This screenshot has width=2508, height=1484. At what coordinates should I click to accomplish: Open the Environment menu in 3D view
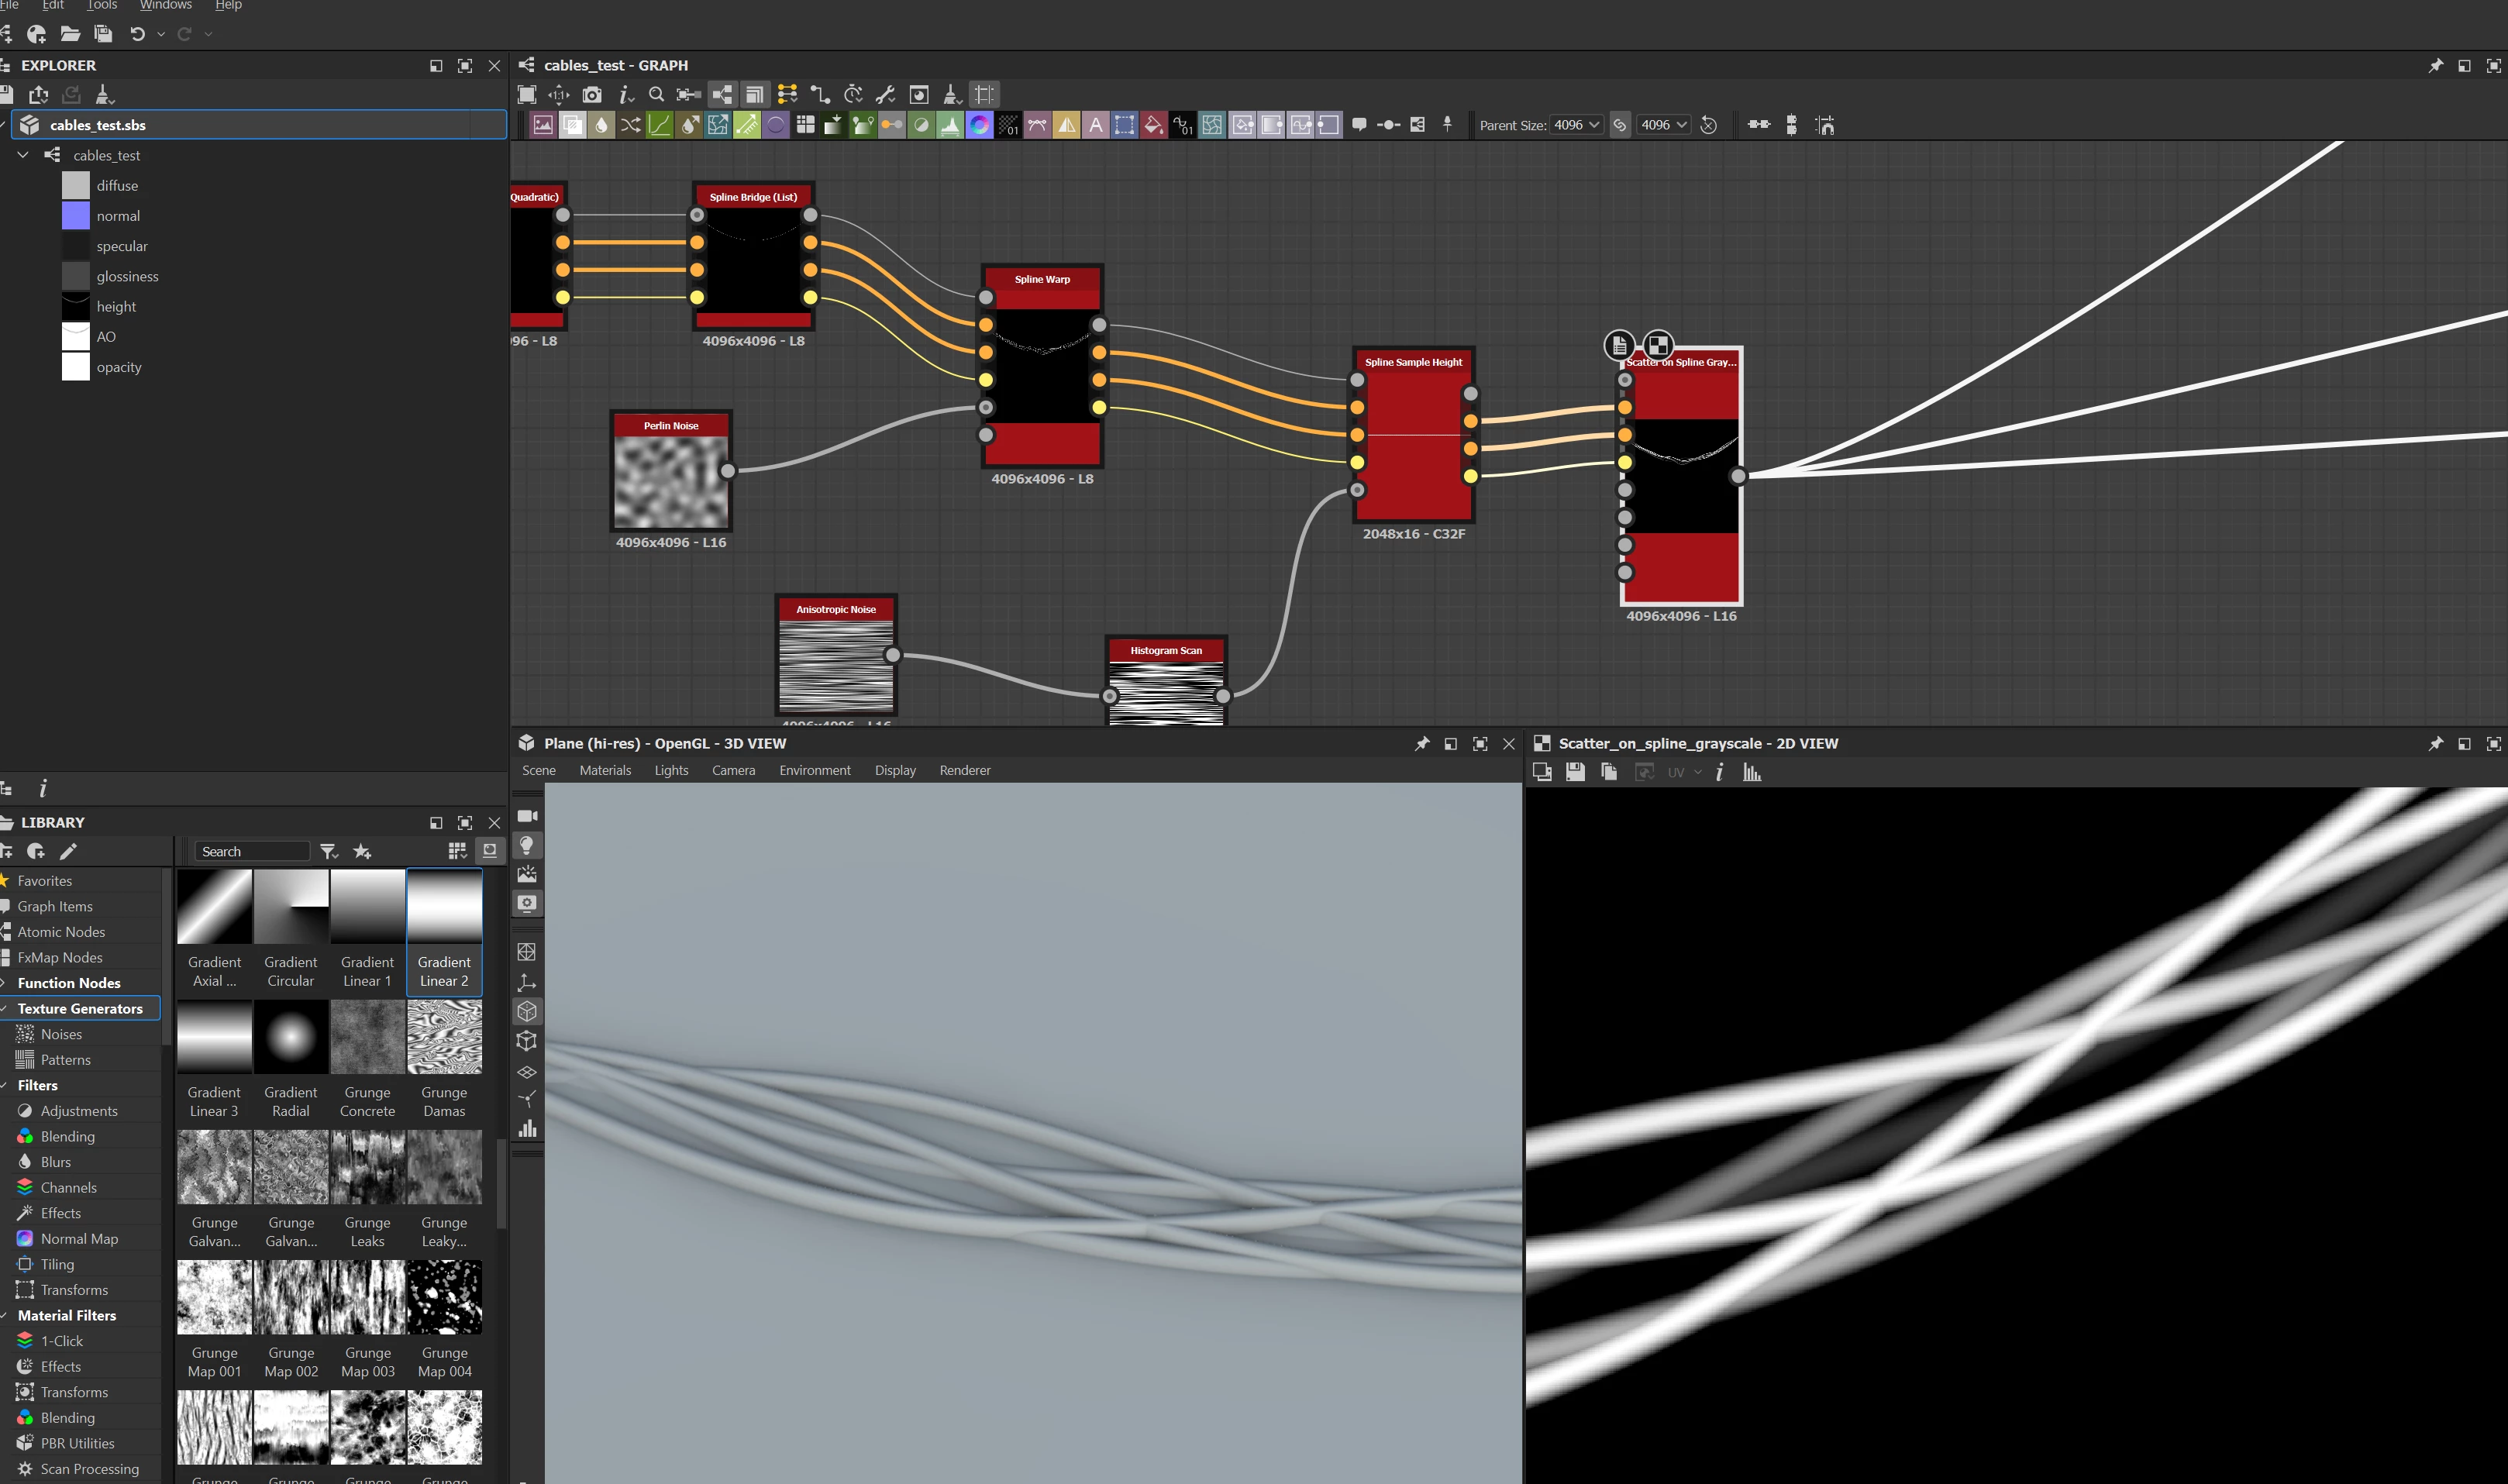tap(814, 770)
